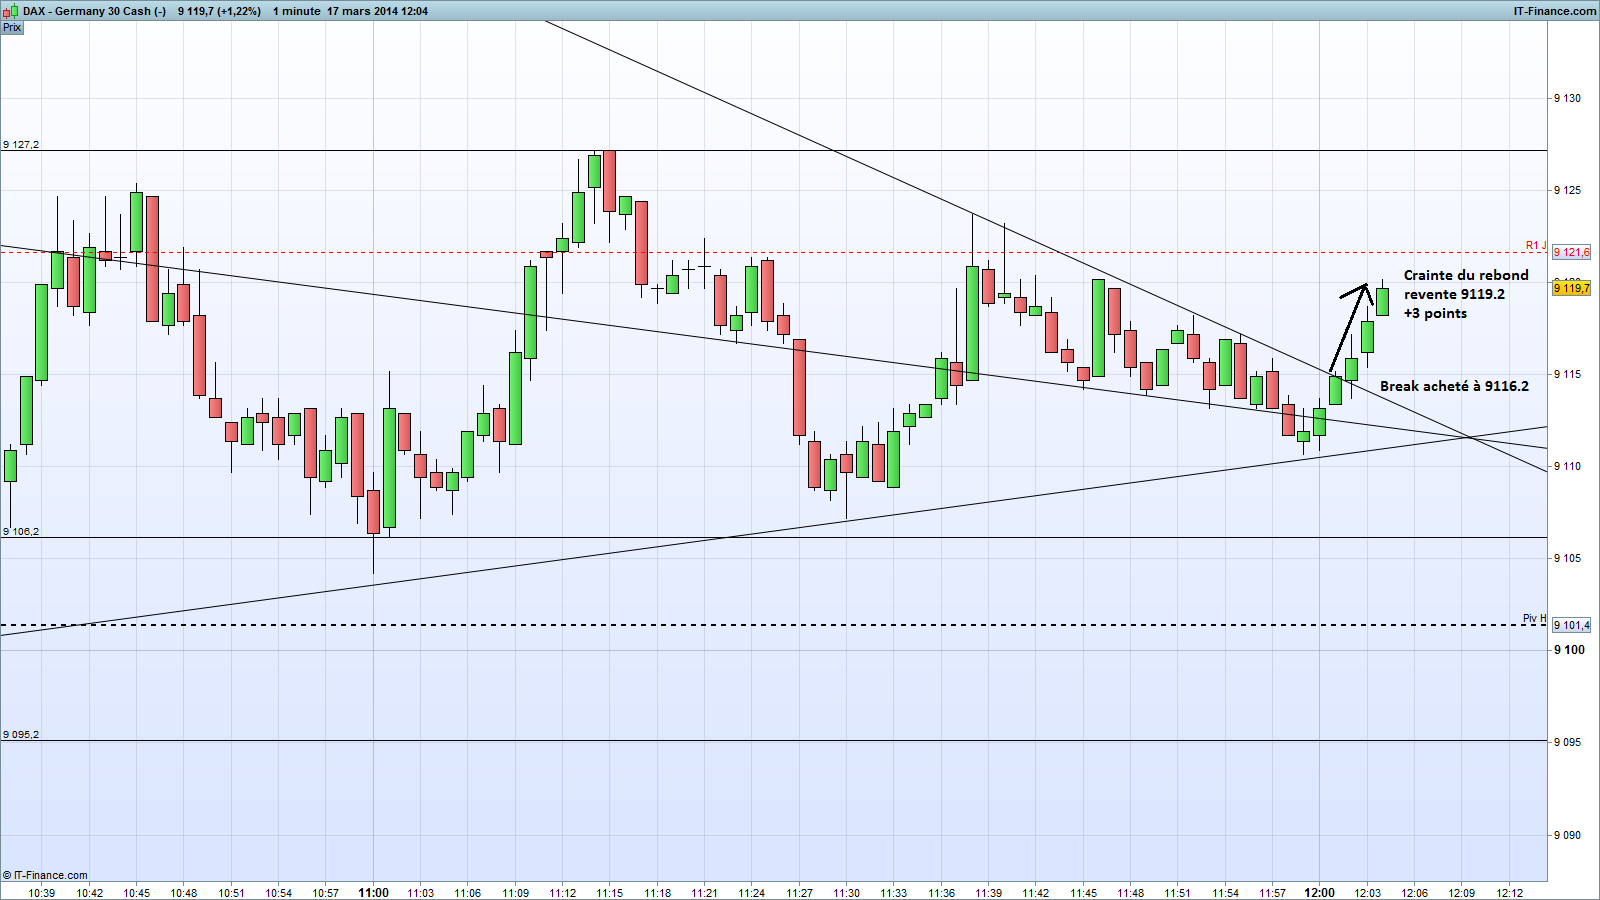Image resolution: width=1600 pixels, height=900 pixels.
Task: Click the 11:45 time axis label
Action: (1083, 893)
